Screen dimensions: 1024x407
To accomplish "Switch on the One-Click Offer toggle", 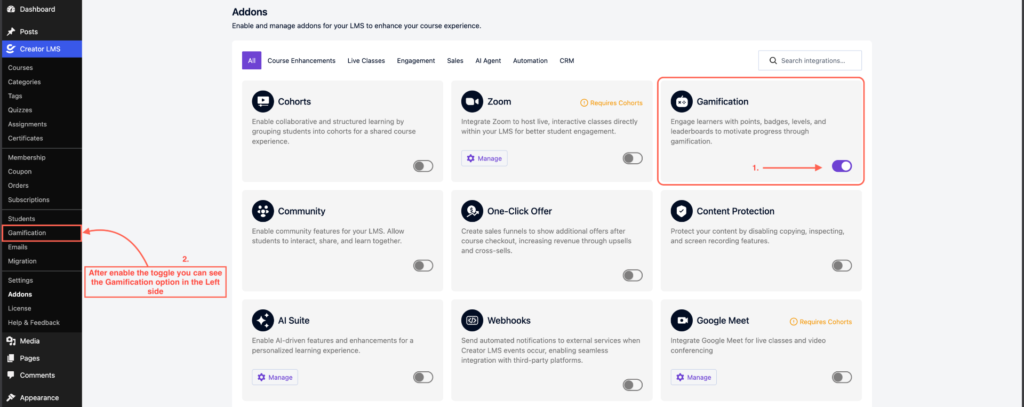I will tap(632, 275).
